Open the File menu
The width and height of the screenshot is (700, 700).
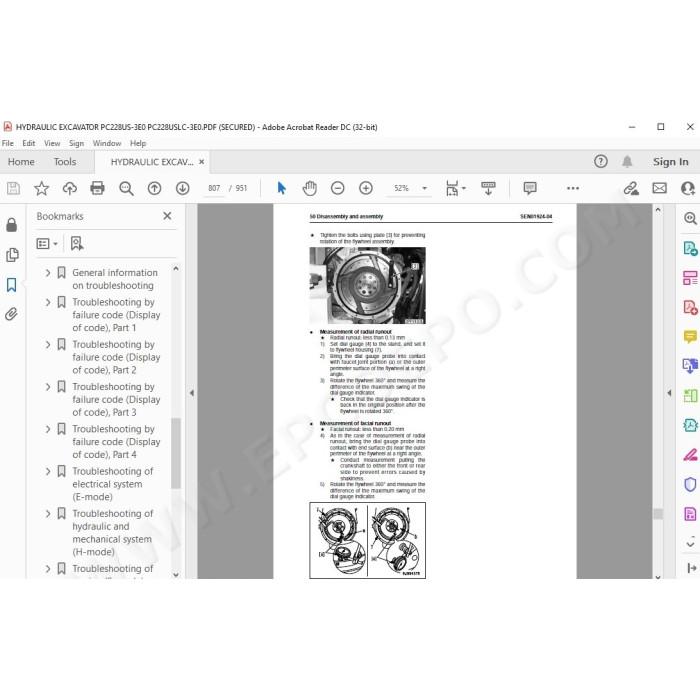8,143
